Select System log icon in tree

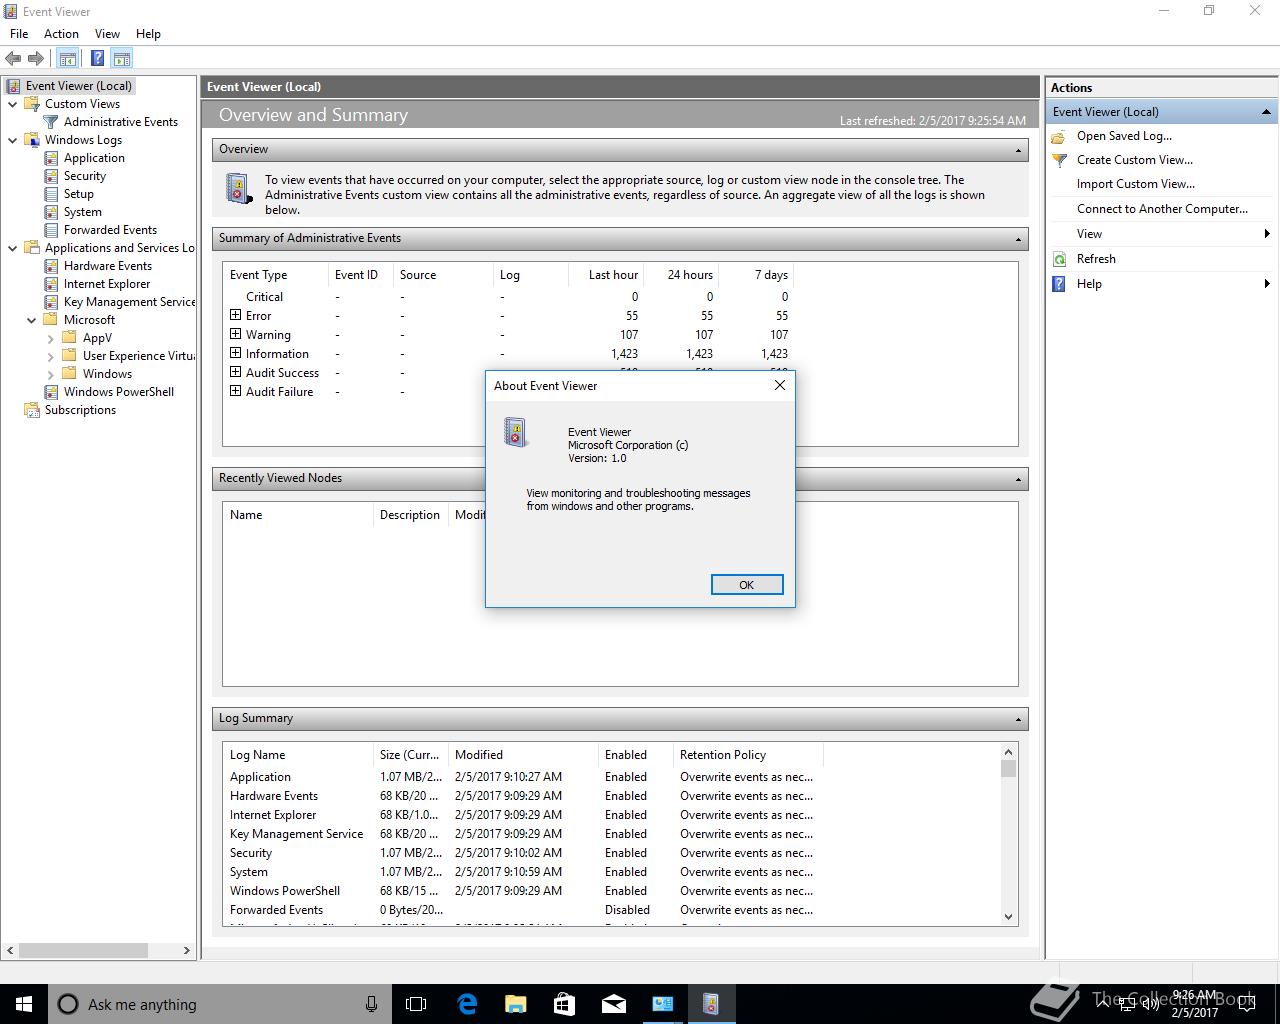coord(51,212)
